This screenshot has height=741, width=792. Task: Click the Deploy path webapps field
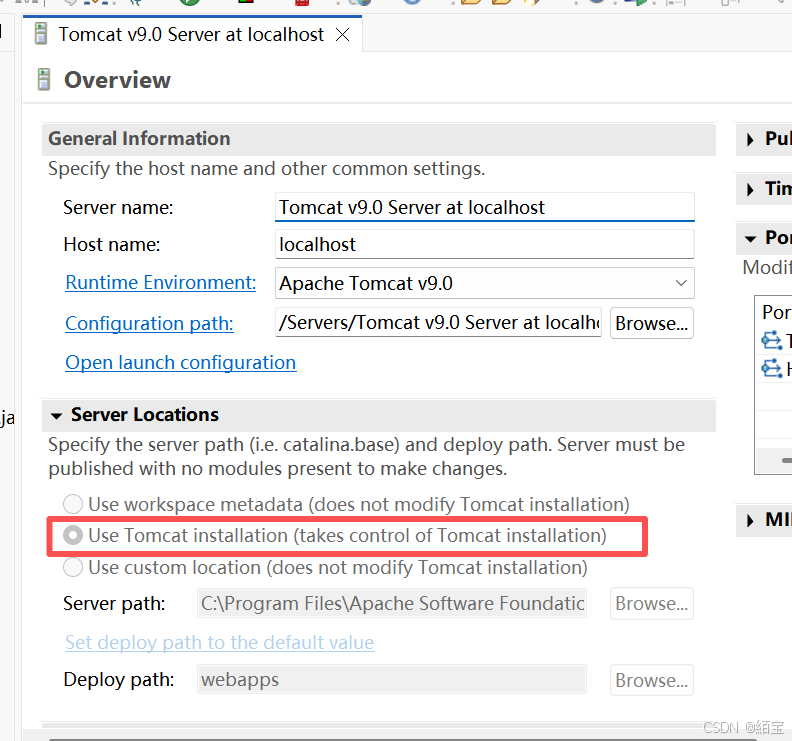[x=391, y=679]
